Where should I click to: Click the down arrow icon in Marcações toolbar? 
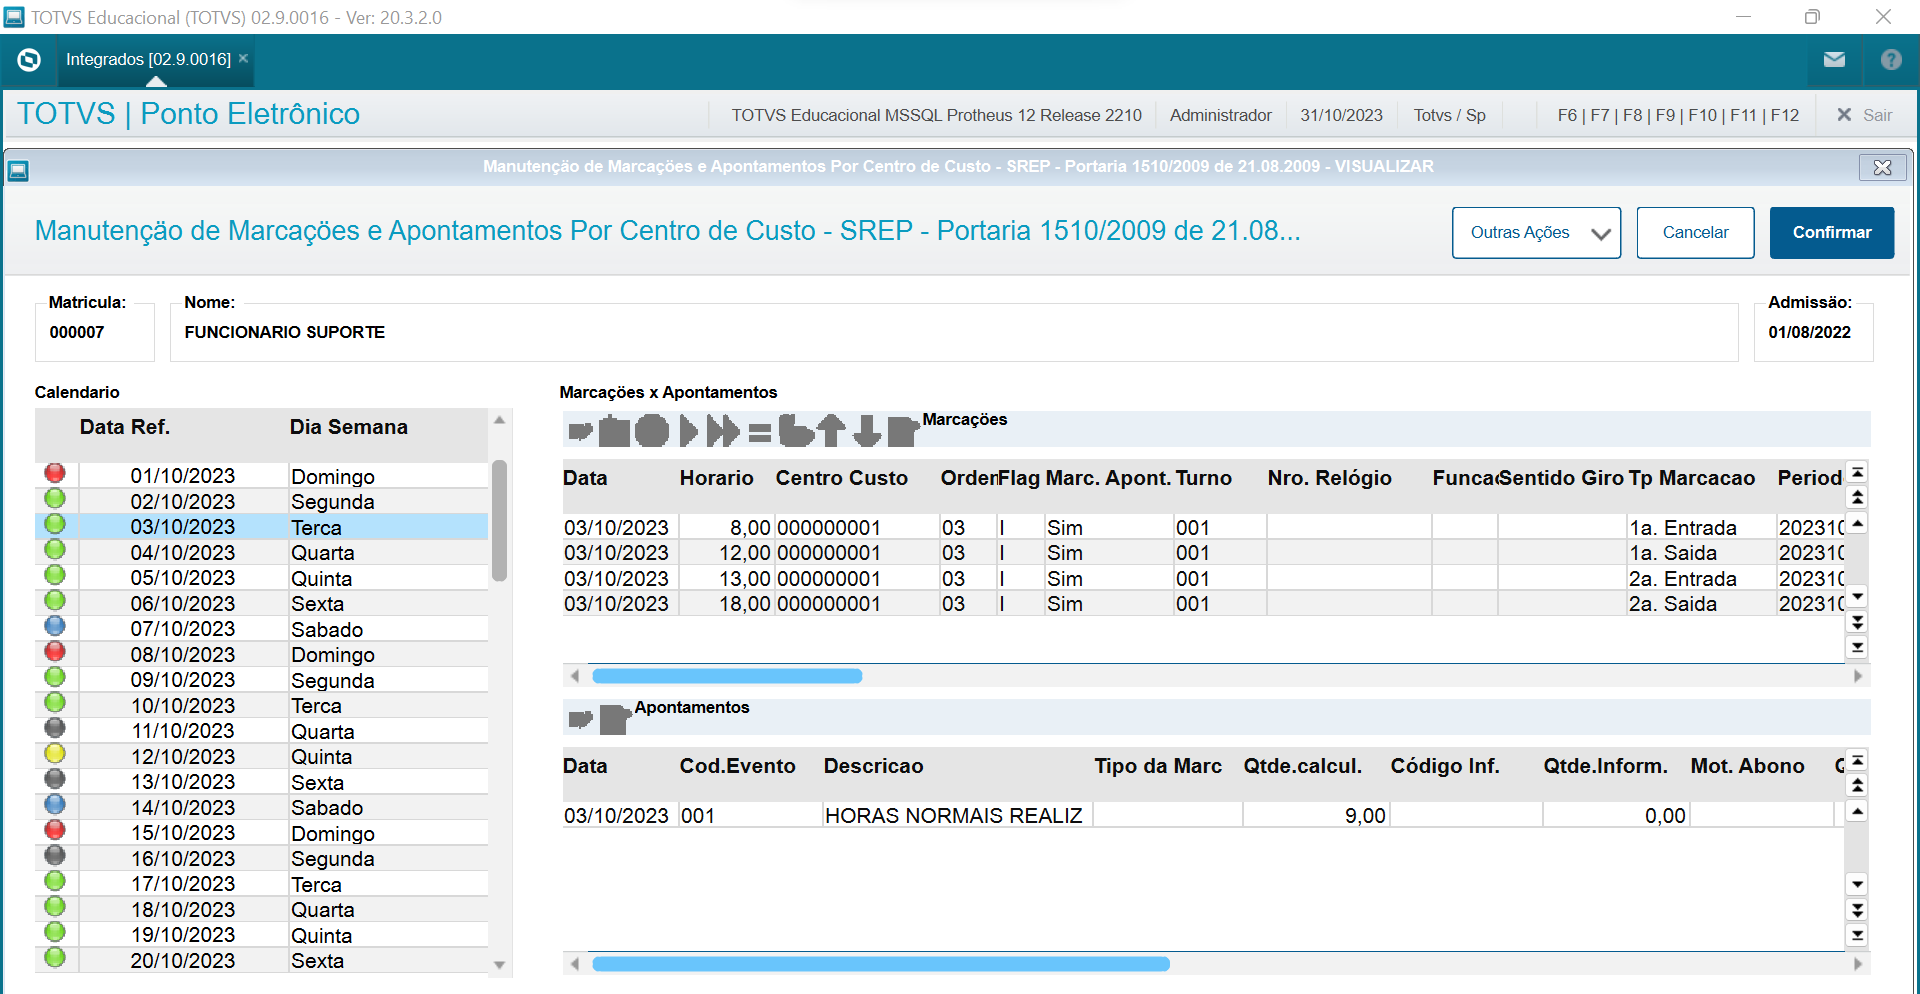pyautogui.click(x=867, y=431)
